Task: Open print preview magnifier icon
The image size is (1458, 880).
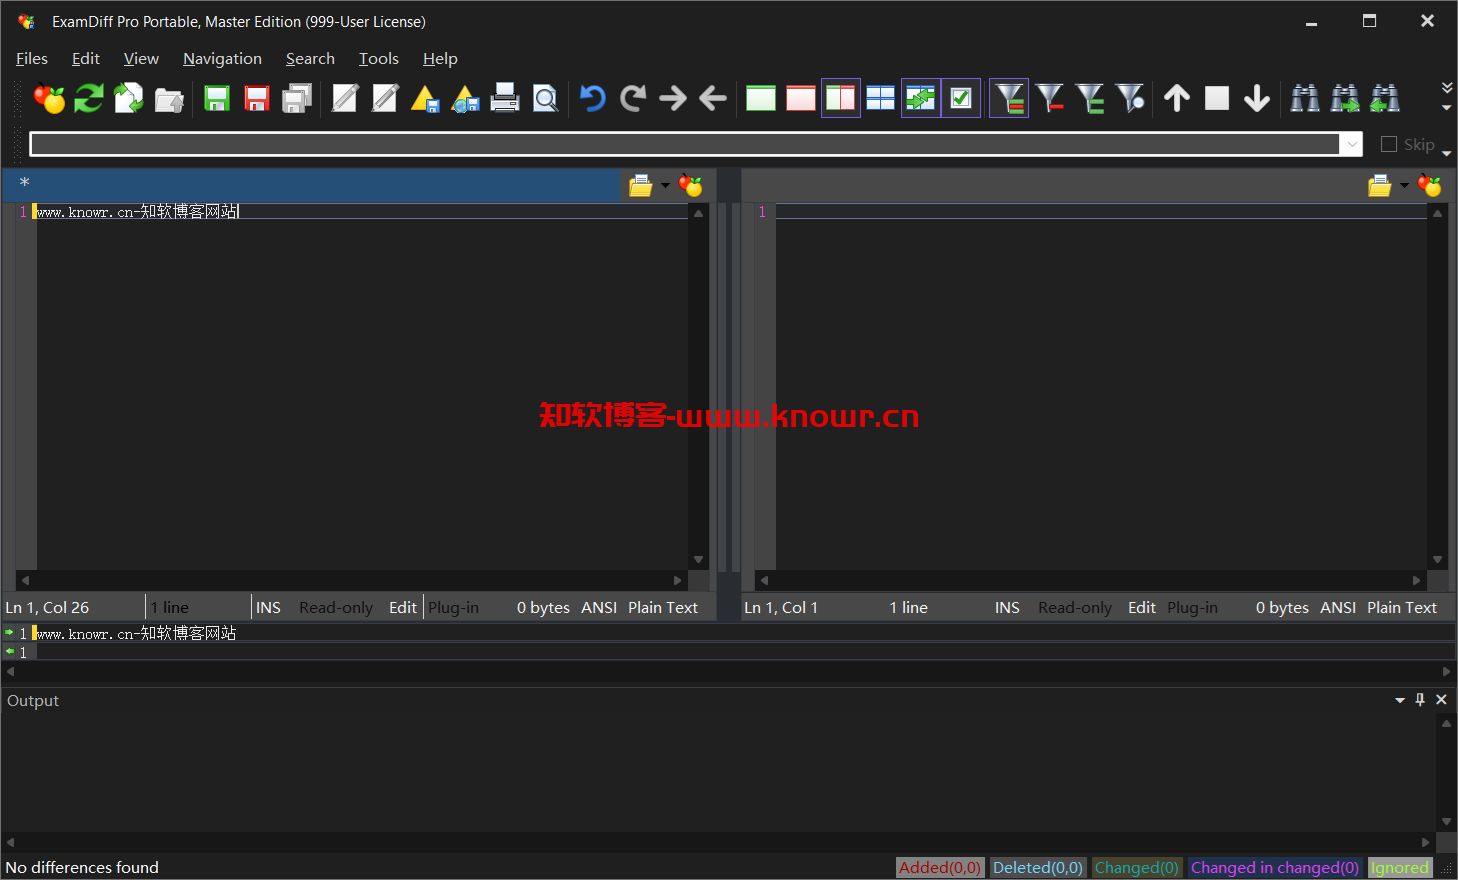Action: point(545,98)
